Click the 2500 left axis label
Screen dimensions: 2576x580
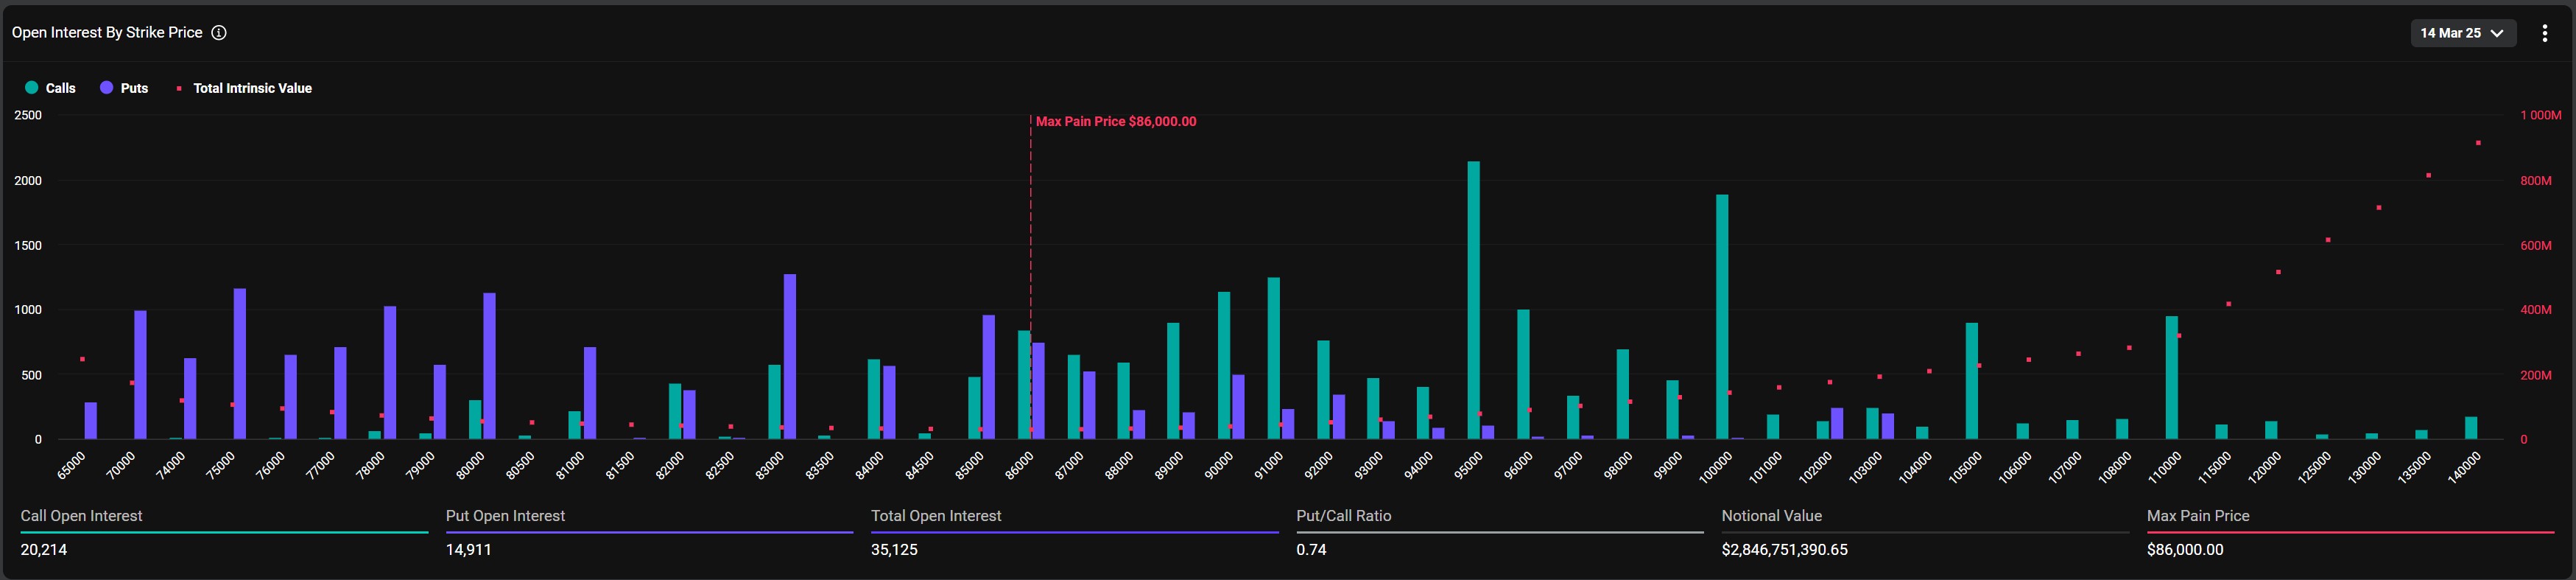28,116
